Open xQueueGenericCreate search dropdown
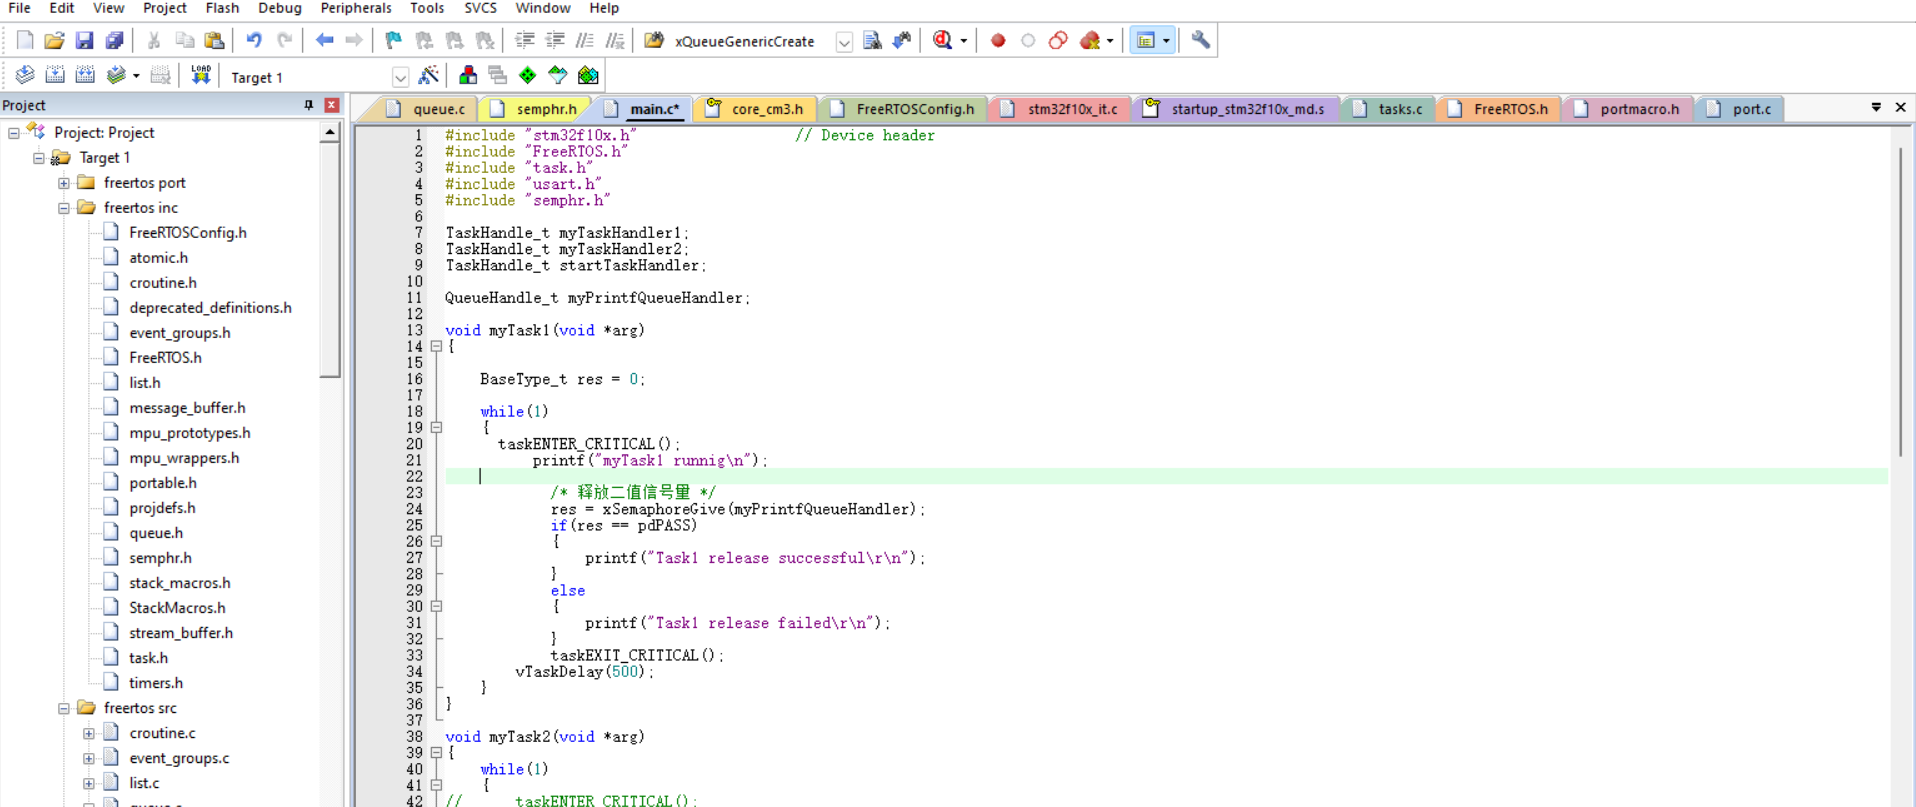Screen dimensions: 1916x807 844,42
